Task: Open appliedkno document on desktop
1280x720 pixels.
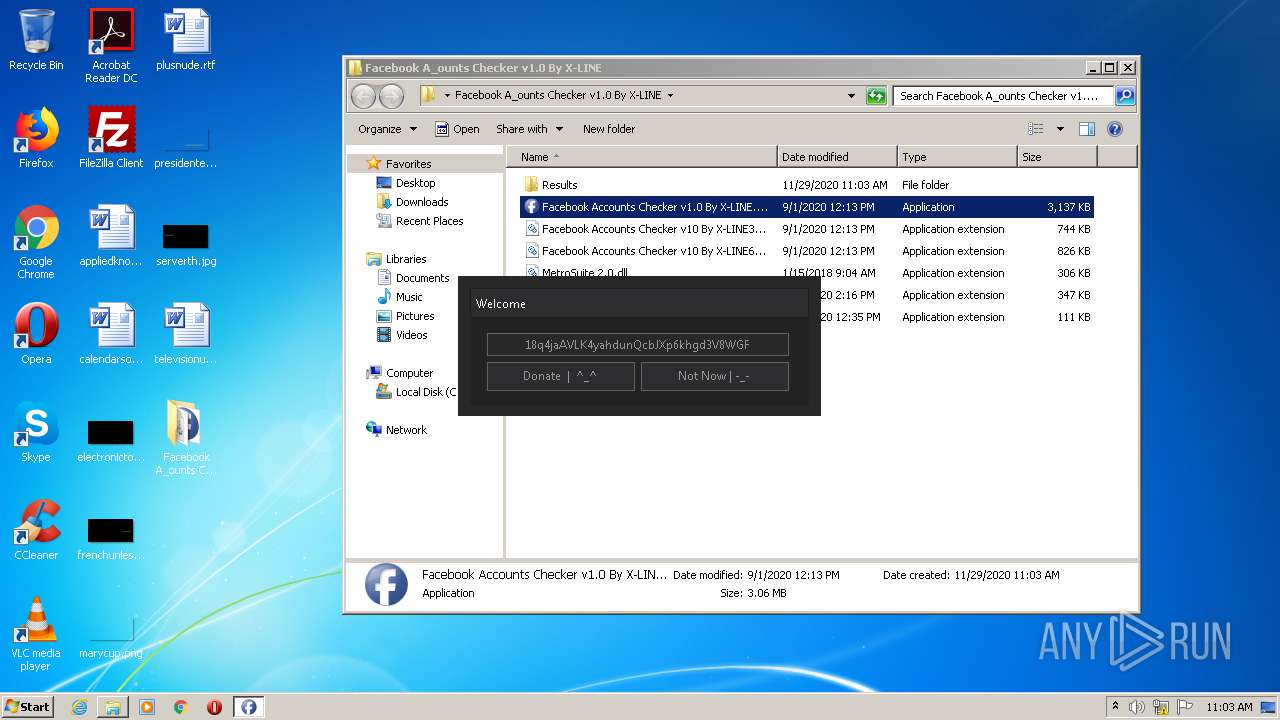Action: (x=111, y=236)
